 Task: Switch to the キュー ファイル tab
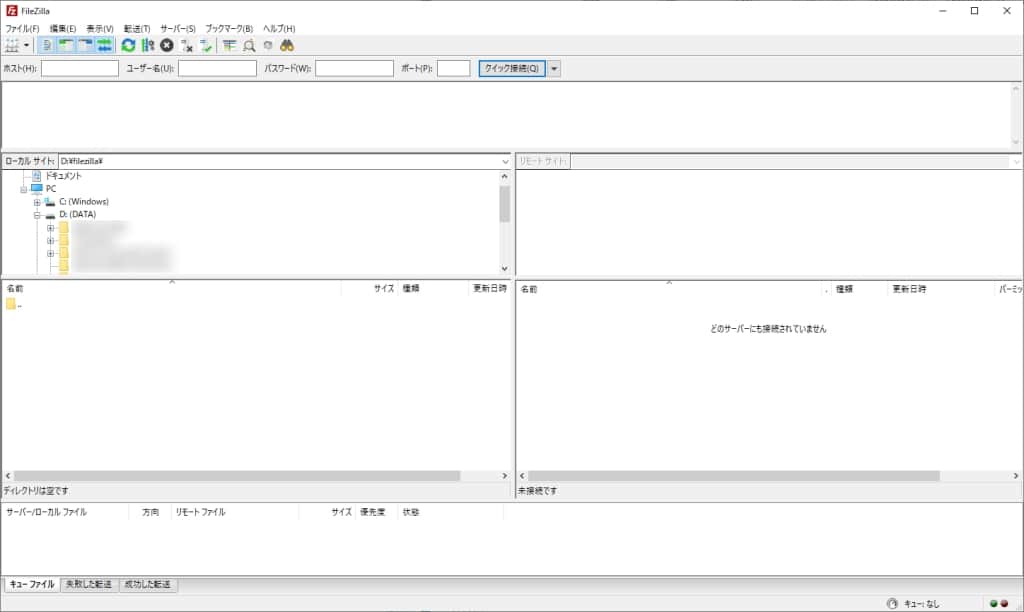(x=32, y=585)
